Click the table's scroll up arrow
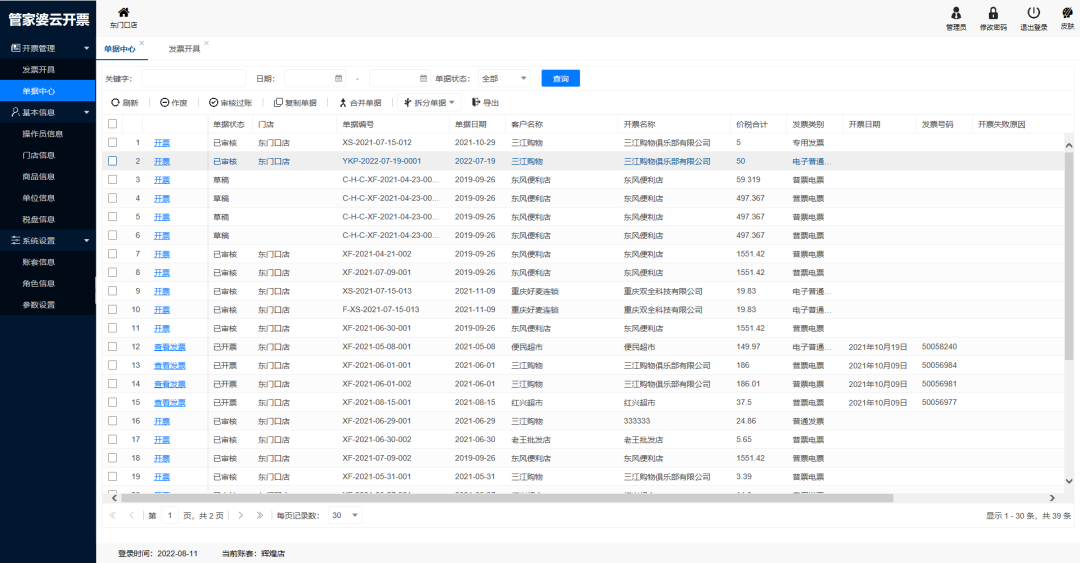 coord(1069,145)
